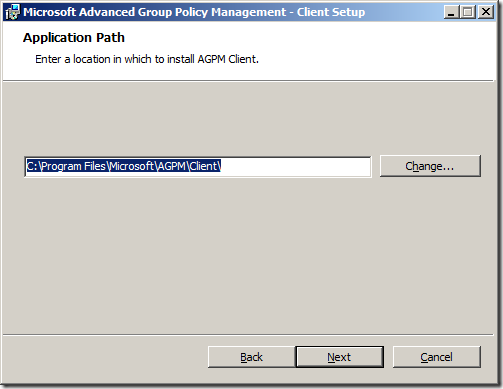Place cursor in "AGPM" path segment
The width and height of the screenshot is (503, 389).
point(171,166)
